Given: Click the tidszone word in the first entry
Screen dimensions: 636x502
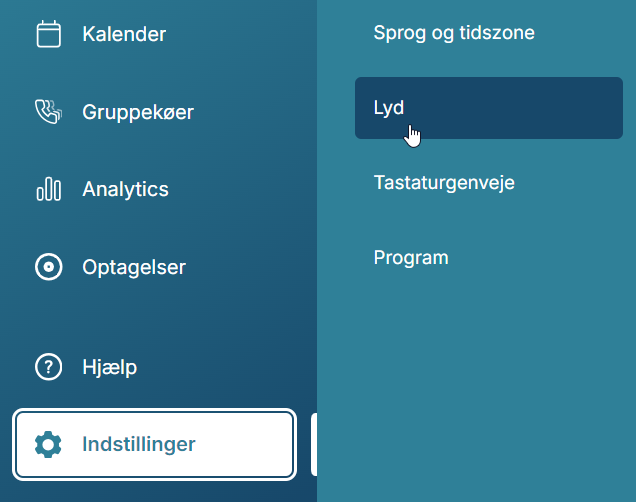Looking at the screenshot, I should pos(497,32).
